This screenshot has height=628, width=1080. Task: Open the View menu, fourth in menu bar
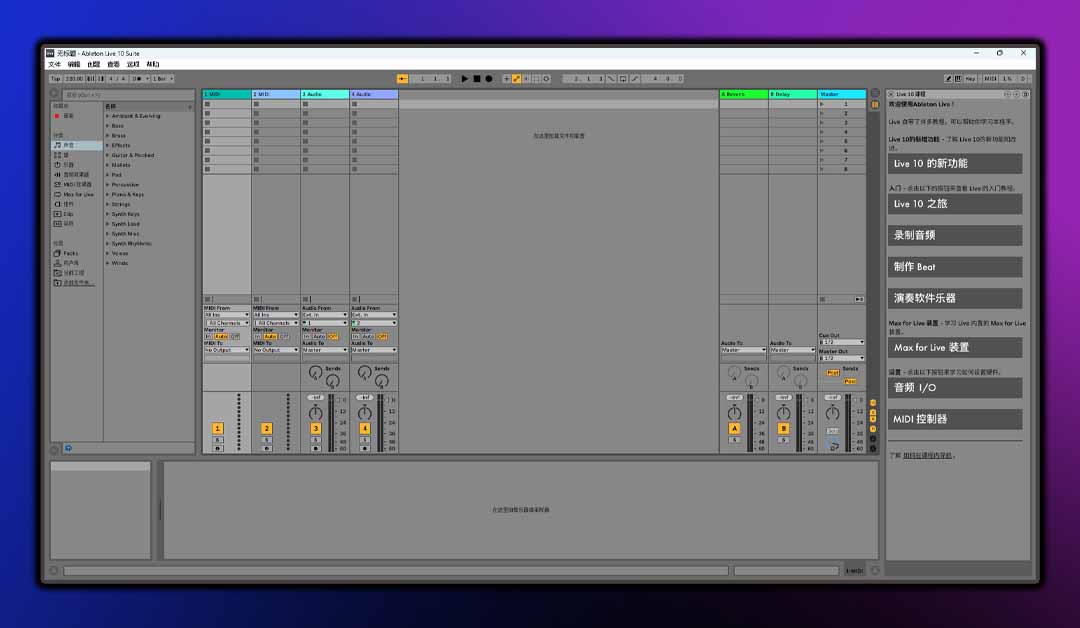pyautogui.click(x=113, y=65)
